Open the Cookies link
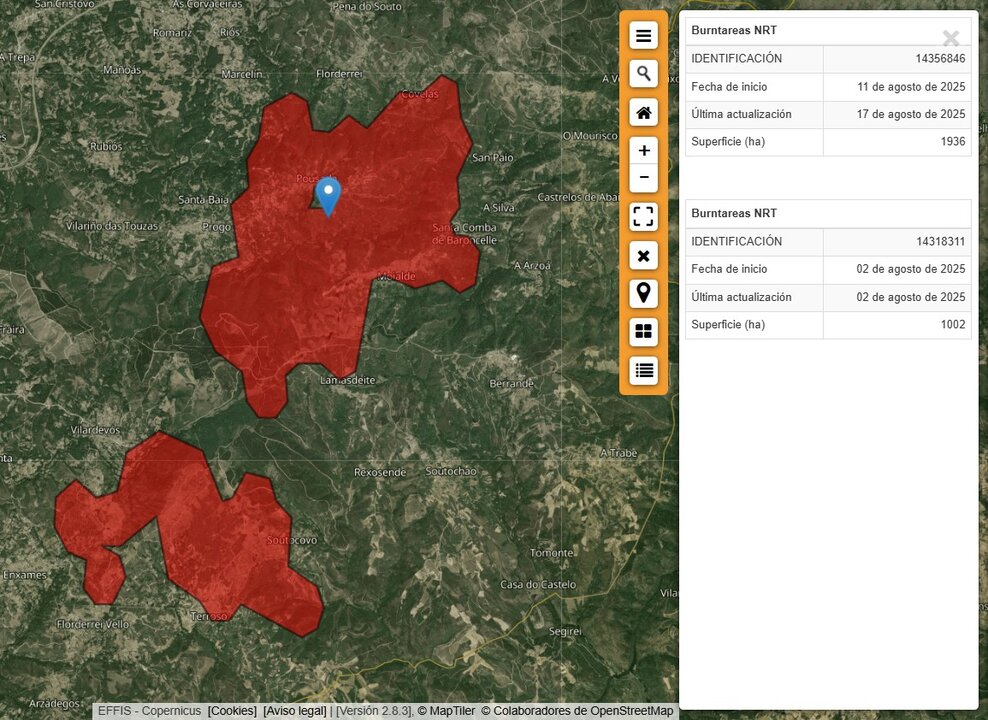 pyautogui.click(x=232, y=711)
